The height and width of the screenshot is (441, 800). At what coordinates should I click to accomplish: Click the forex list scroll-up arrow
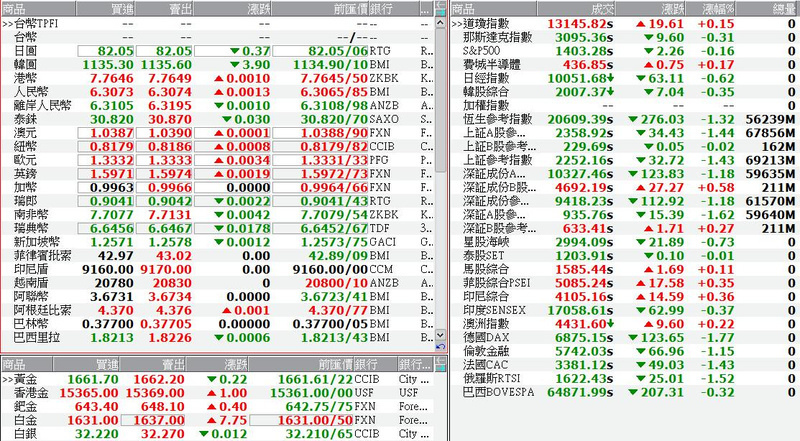(x=440, y=23)
